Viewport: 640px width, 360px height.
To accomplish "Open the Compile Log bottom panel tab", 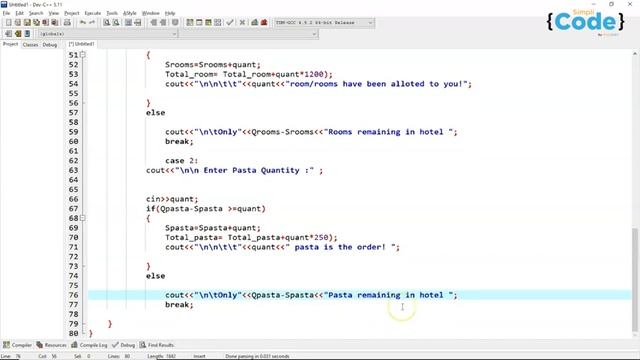I will pos(89,345).
